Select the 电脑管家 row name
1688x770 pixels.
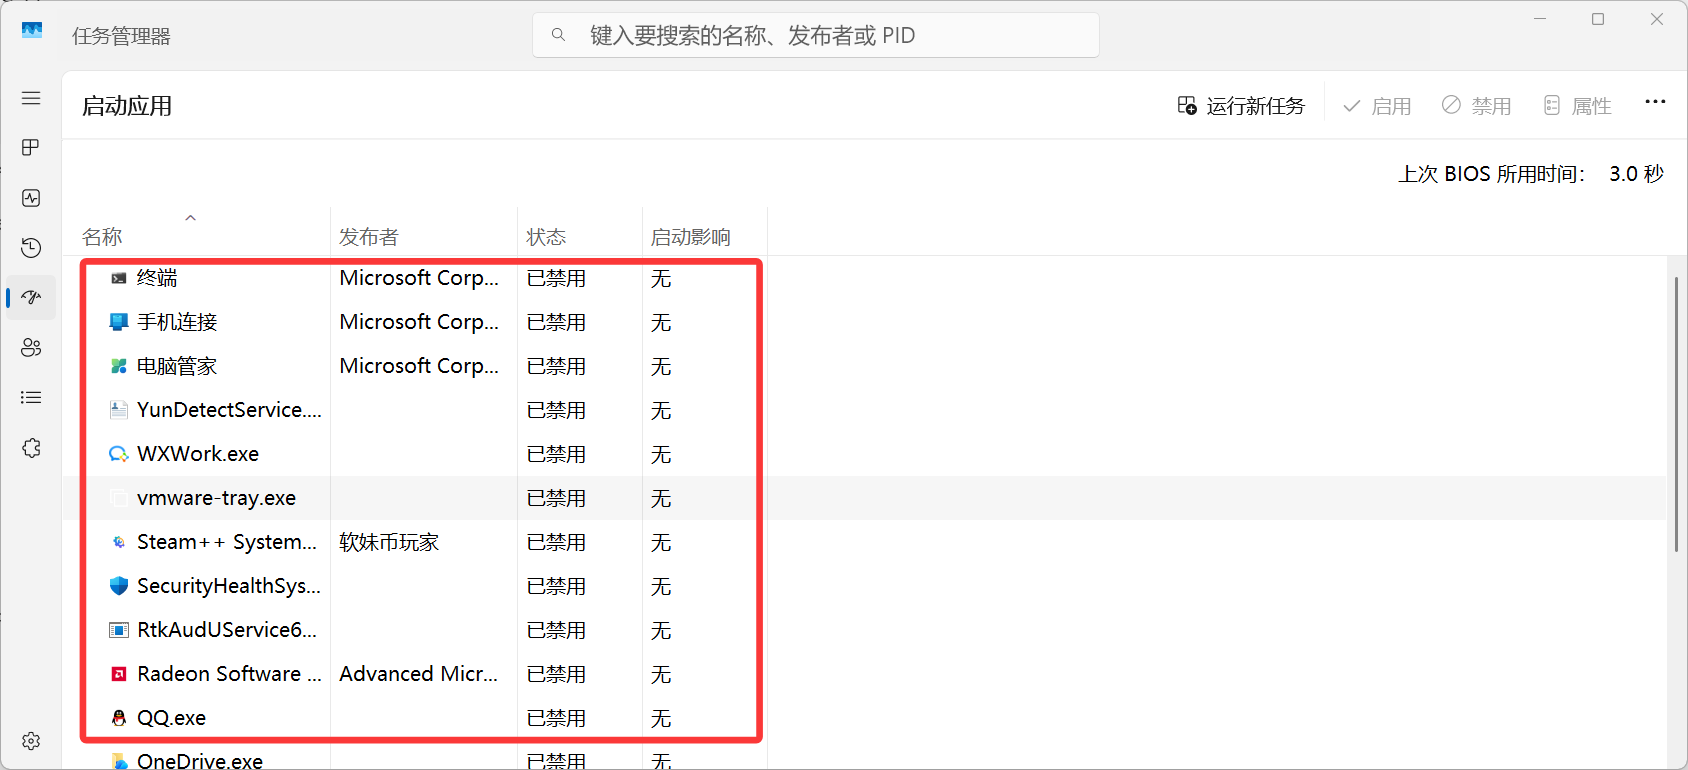(177, 366)
